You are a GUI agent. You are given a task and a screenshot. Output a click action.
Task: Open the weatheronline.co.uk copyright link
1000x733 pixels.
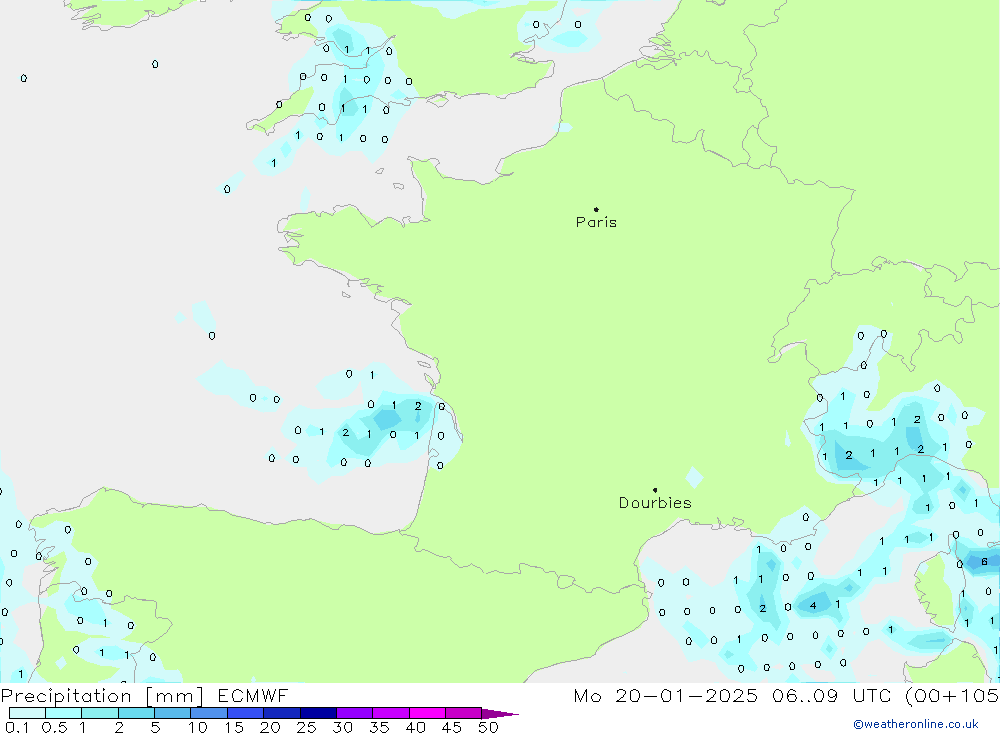(915, 724)
